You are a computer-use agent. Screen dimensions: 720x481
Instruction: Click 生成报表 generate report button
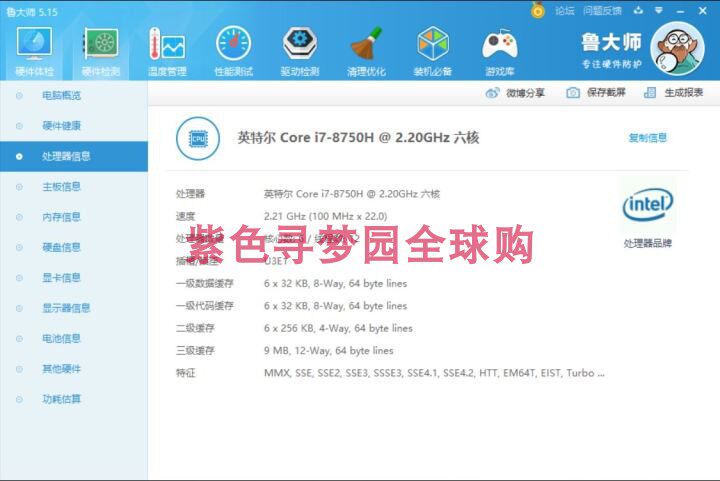[x=673, y=93]
